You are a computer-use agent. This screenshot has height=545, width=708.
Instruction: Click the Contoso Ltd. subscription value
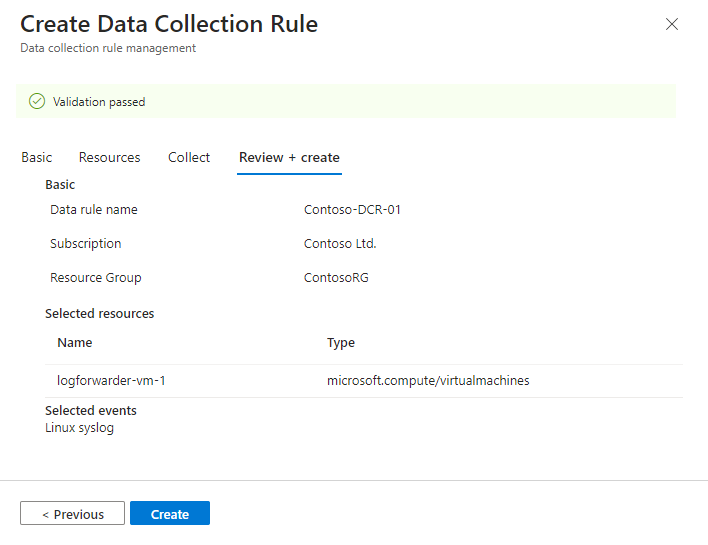pyautogui.click(x=340, y=243)
